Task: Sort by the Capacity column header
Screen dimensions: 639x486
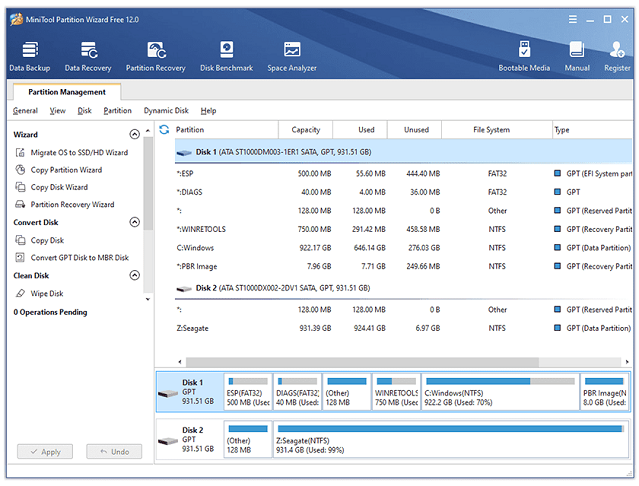Action: (x=306, y=130)
